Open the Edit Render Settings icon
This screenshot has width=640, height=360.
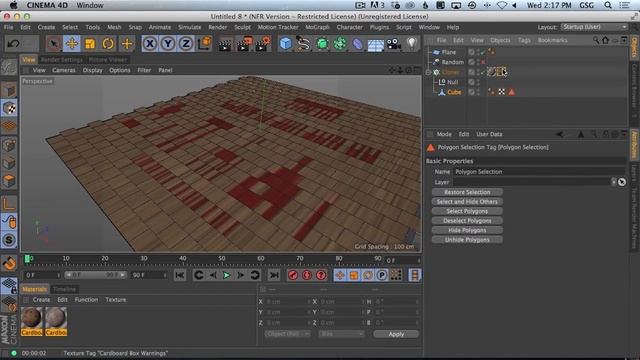tap(263, 44)
